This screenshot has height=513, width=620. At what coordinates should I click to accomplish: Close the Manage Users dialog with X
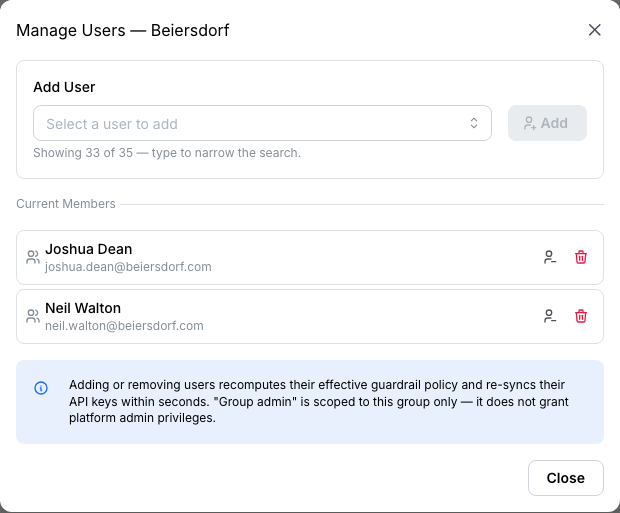pos(594,30)
